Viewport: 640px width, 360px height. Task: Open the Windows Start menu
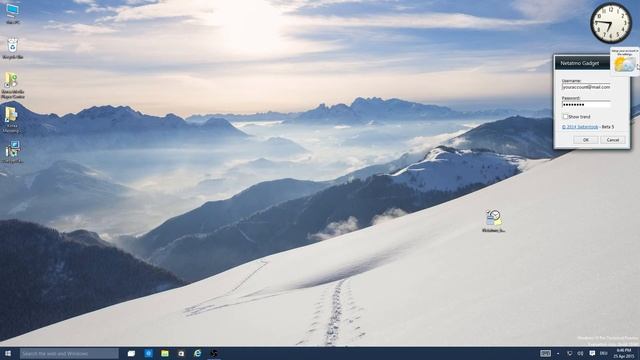tap(7, 353)
